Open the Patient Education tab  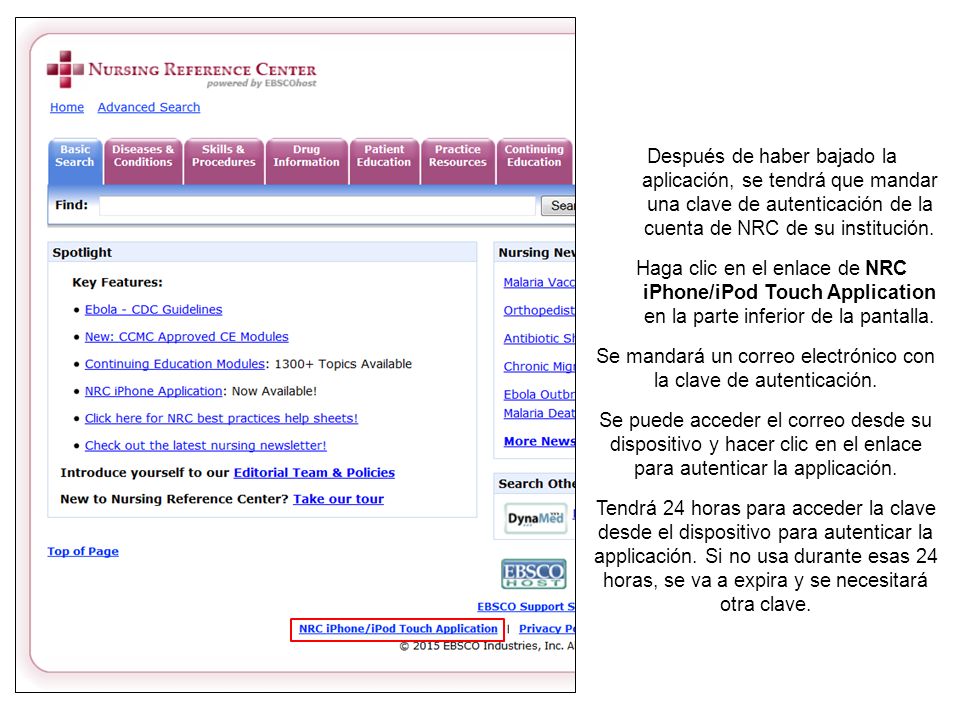[384, 161]
